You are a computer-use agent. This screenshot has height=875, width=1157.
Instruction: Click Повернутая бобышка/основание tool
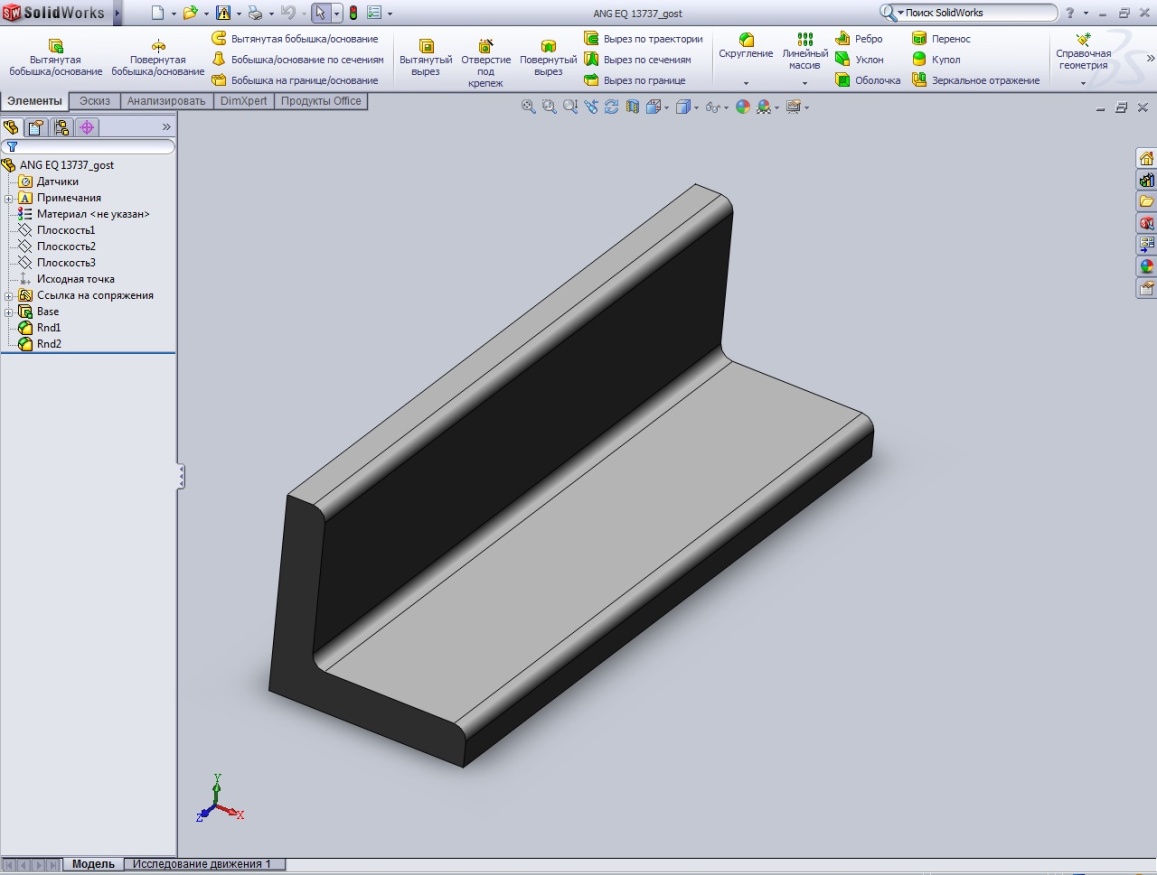click(x=158, y=57)
